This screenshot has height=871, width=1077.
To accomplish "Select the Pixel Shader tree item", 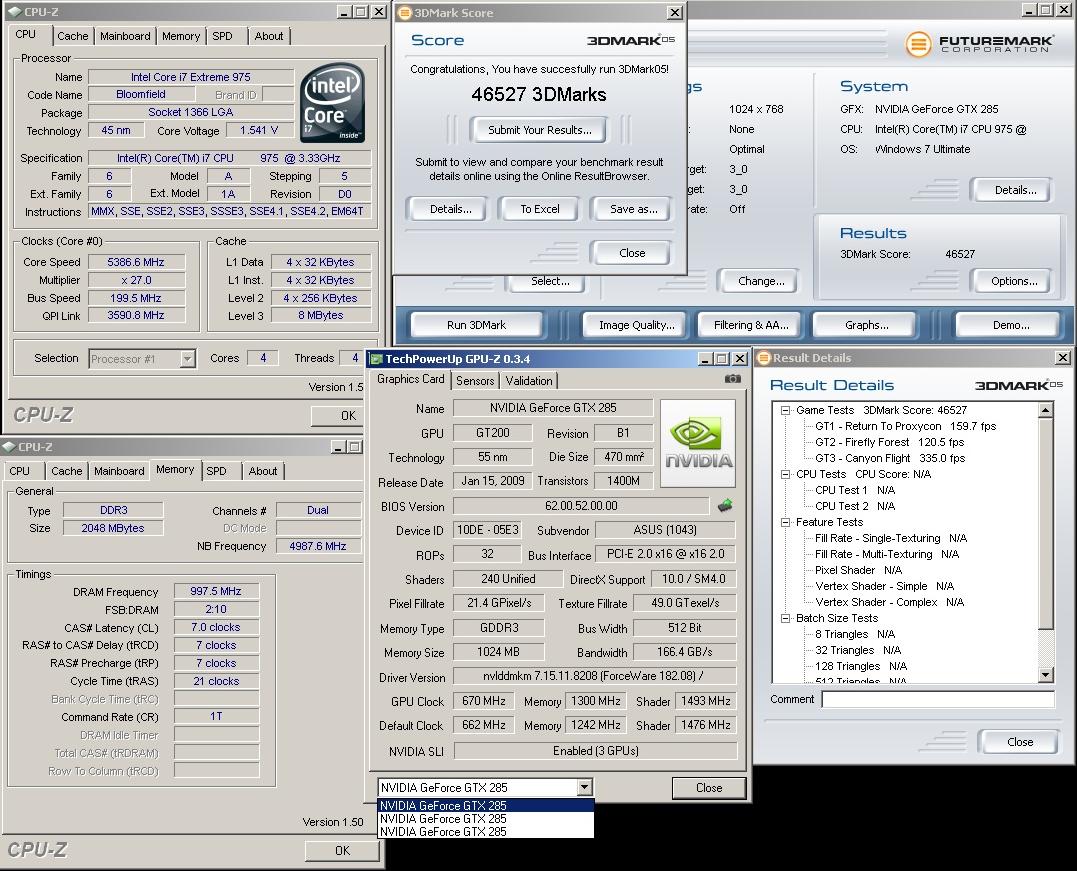I will [x=859, y=570].
